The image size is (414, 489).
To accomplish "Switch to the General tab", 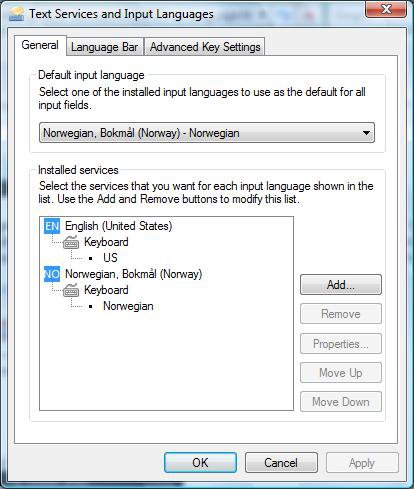I will [x=40, y=45].
